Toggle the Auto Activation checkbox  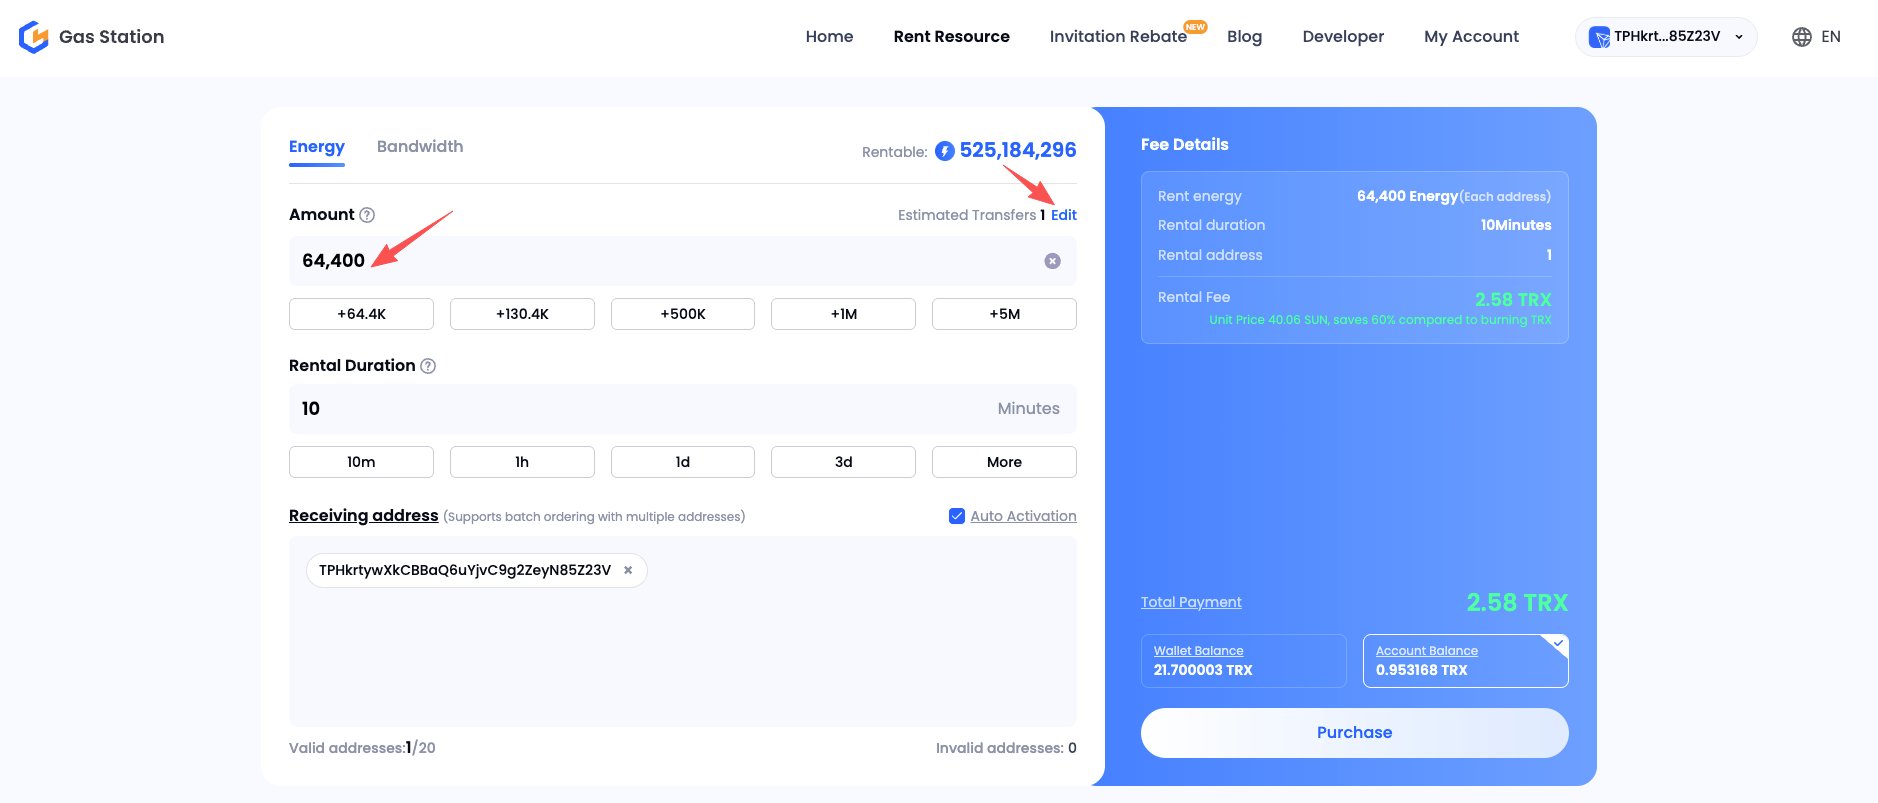(957, 516)
